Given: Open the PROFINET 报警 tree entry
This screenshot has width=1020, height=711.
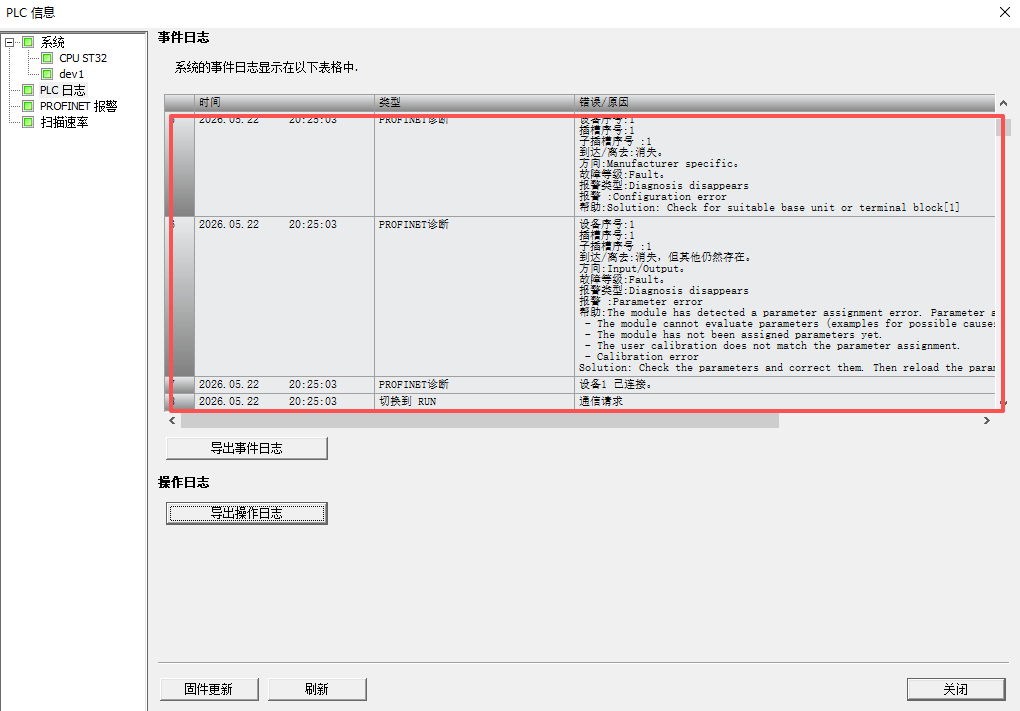Looking at the screenshot, I should (x=78, y=106).
